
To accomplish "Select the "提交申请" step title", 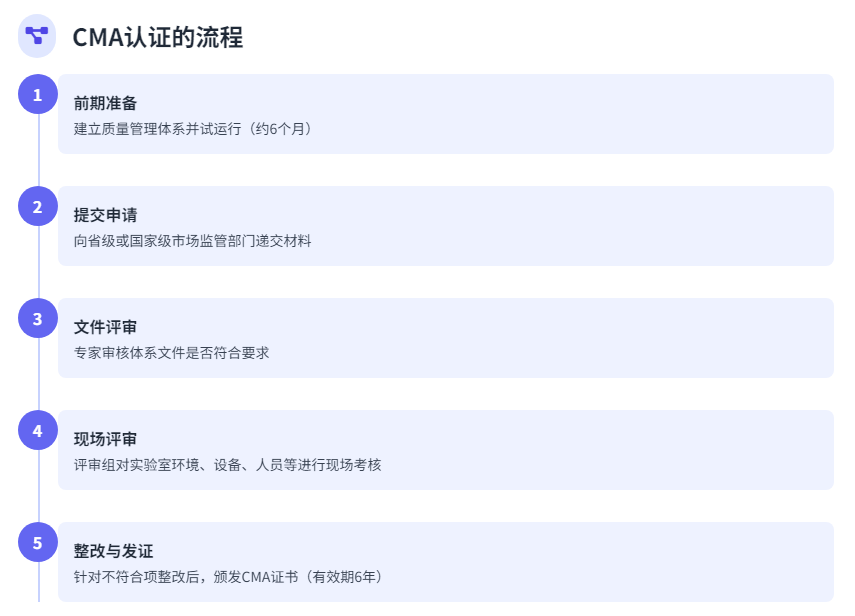I will pos(105,215).
